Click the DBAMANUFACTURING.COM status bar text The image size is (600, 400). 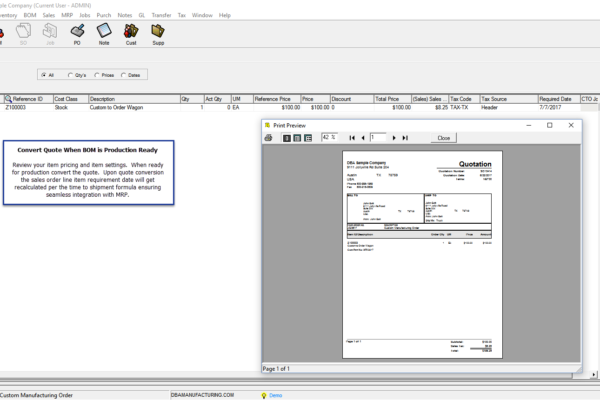click(x=202, y=395)
